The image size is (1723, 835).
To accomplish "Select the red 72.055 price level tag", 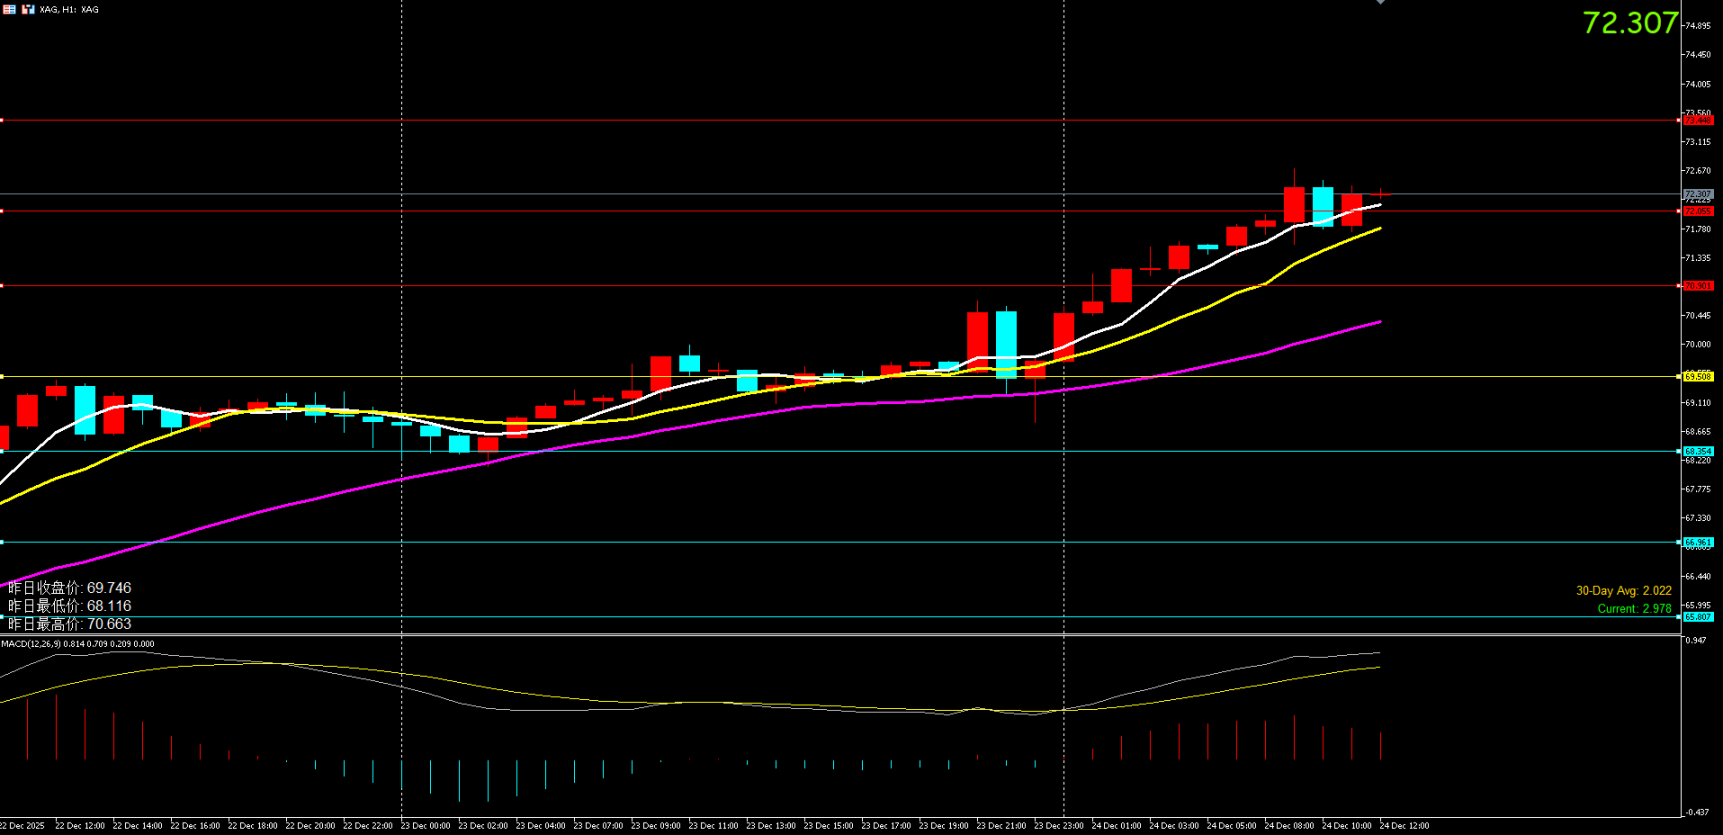I will [x=1698, y=211].
